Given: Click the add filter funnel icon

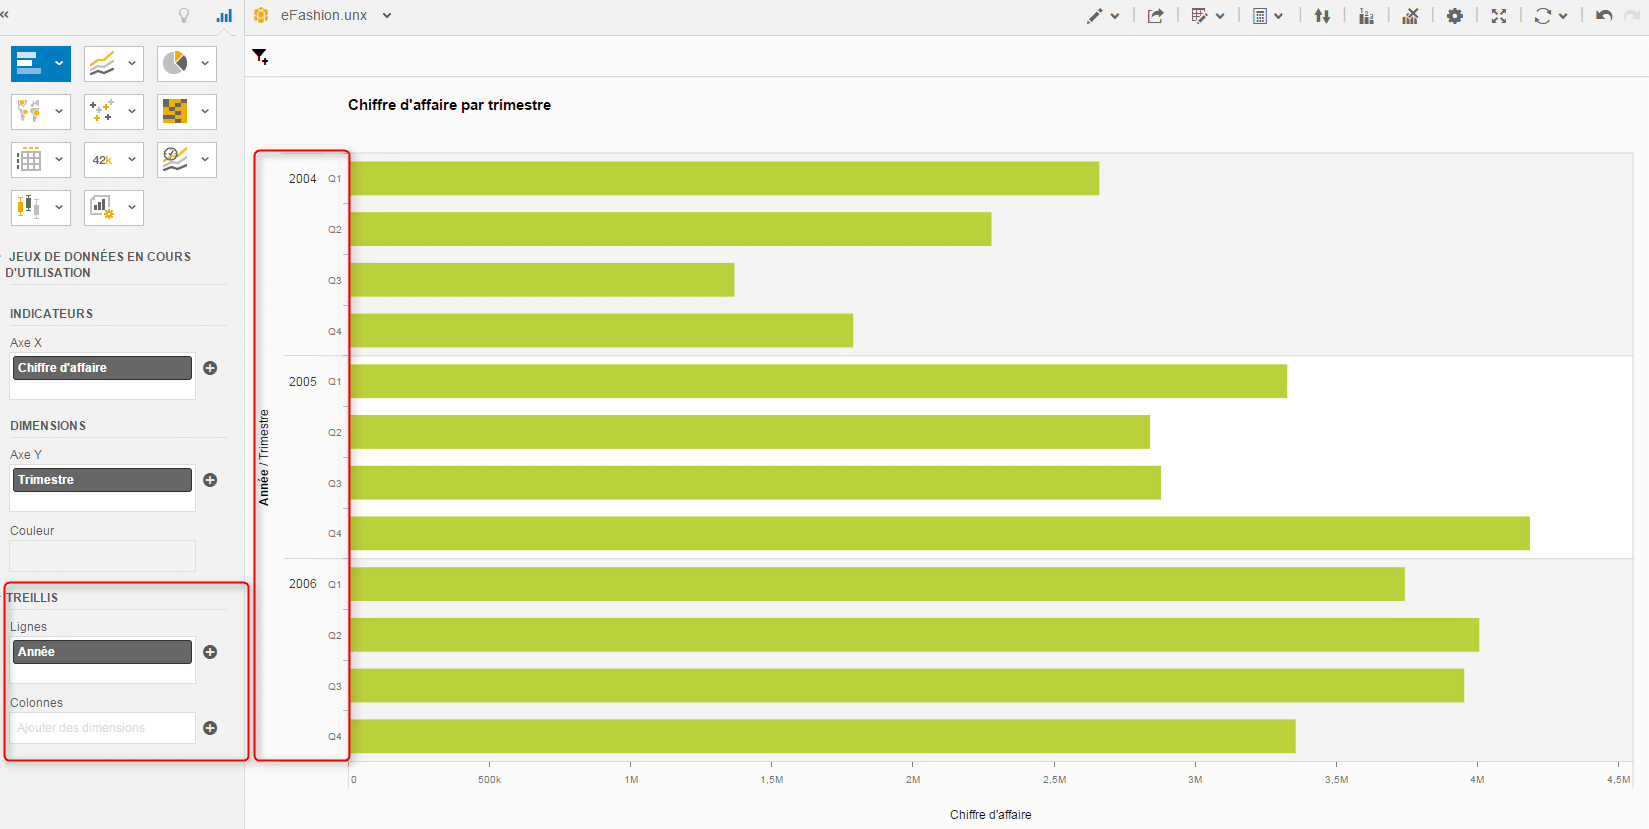Looking at the screenshot, I should click(260, 57).
